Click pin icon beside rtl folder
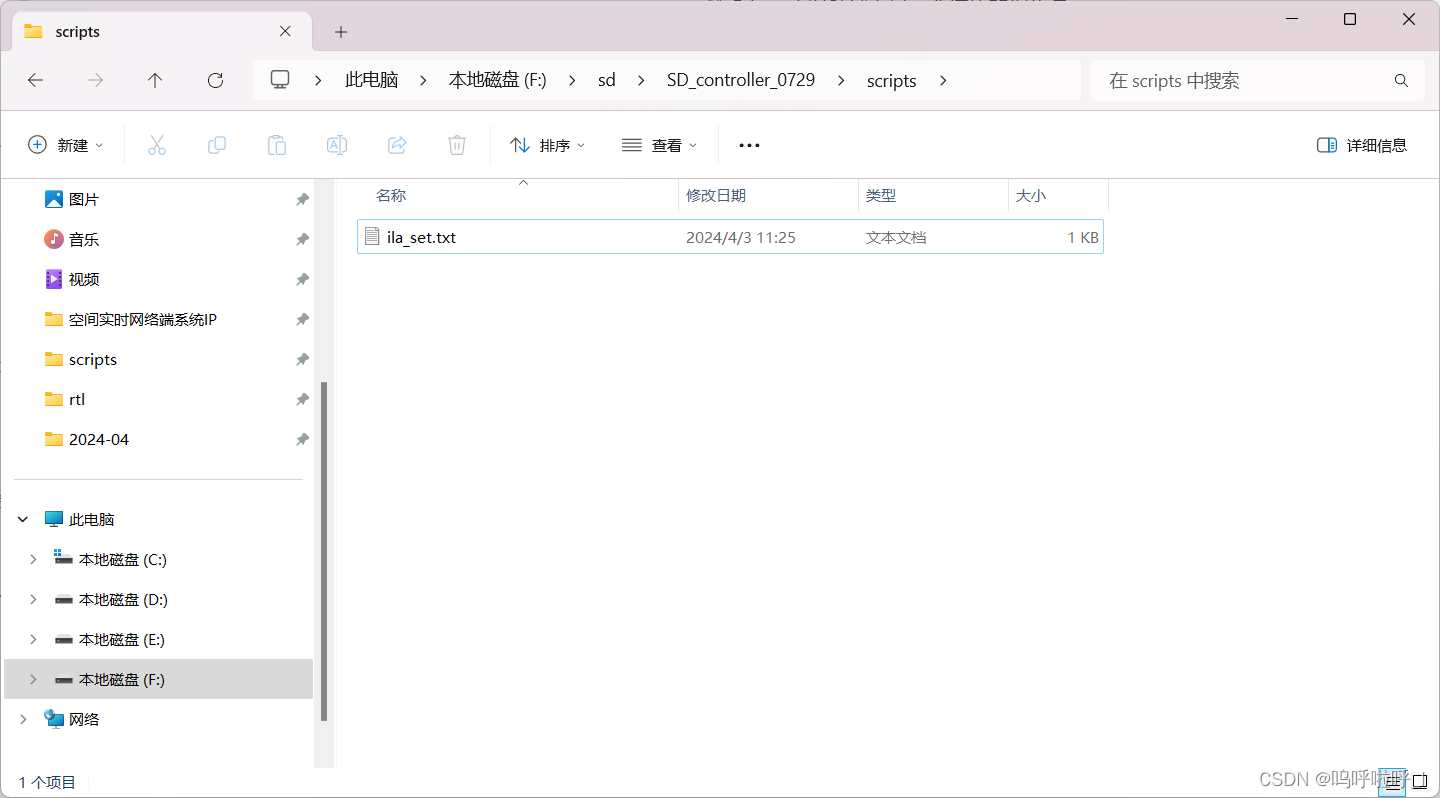Viewport: 1440px width, 798px height. 302,400
